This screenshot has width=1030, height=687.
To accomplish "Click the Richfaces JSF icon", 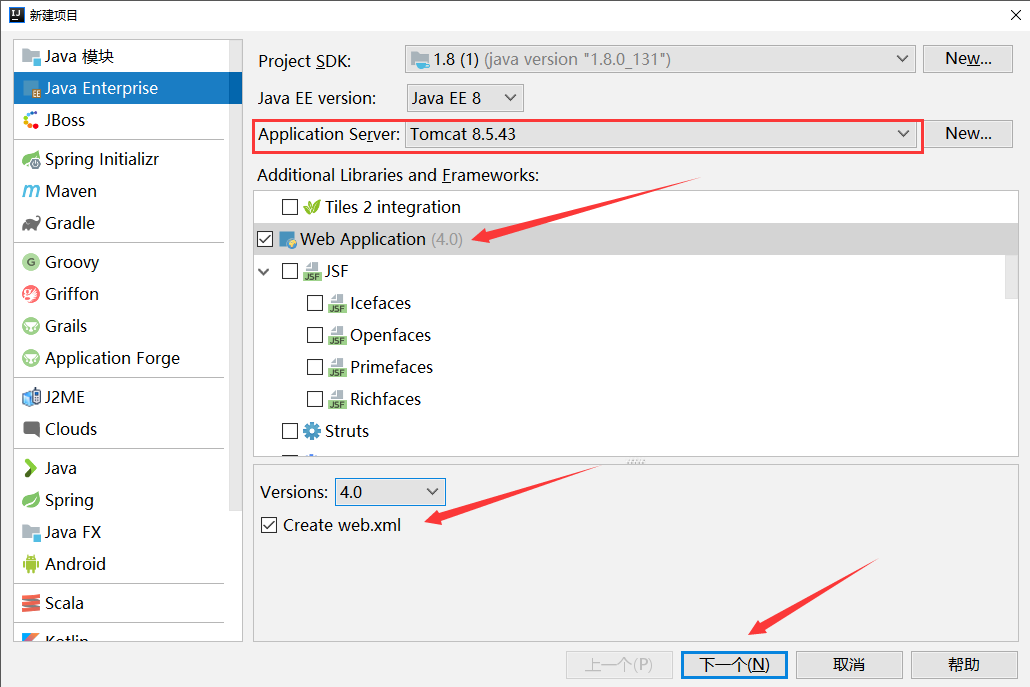I will click(337, 399).
